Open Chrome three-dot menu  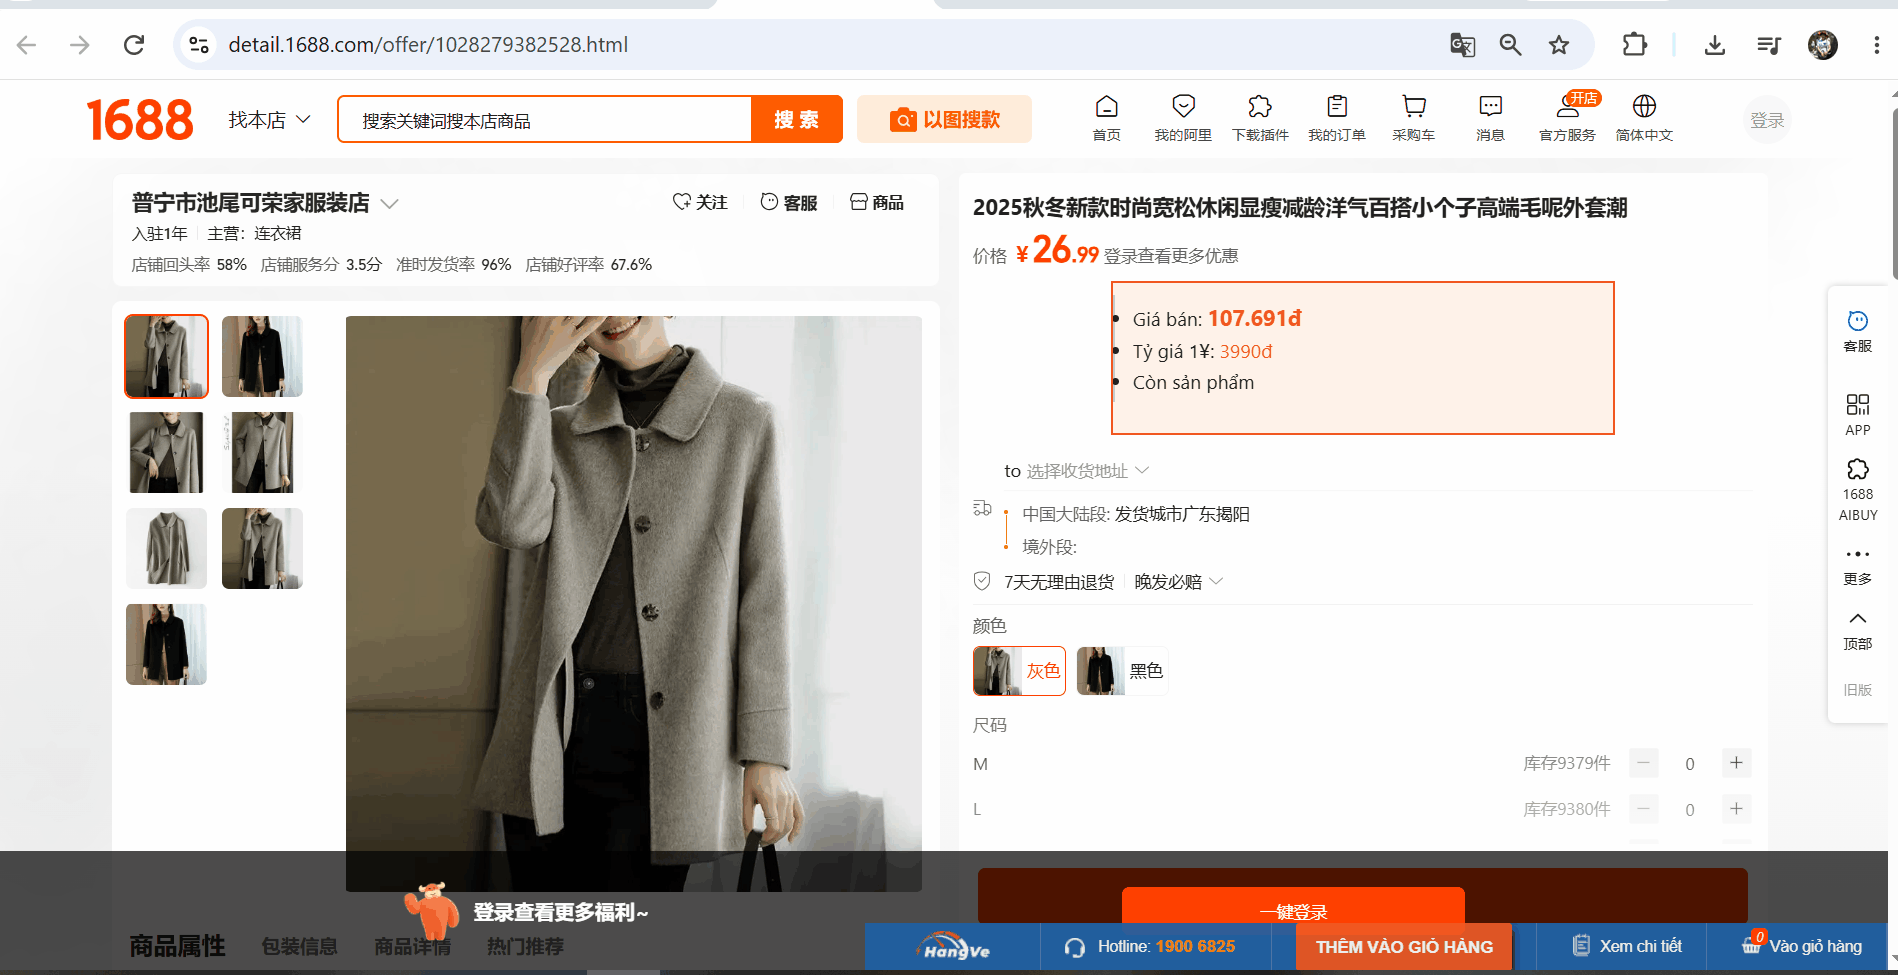1876,45
